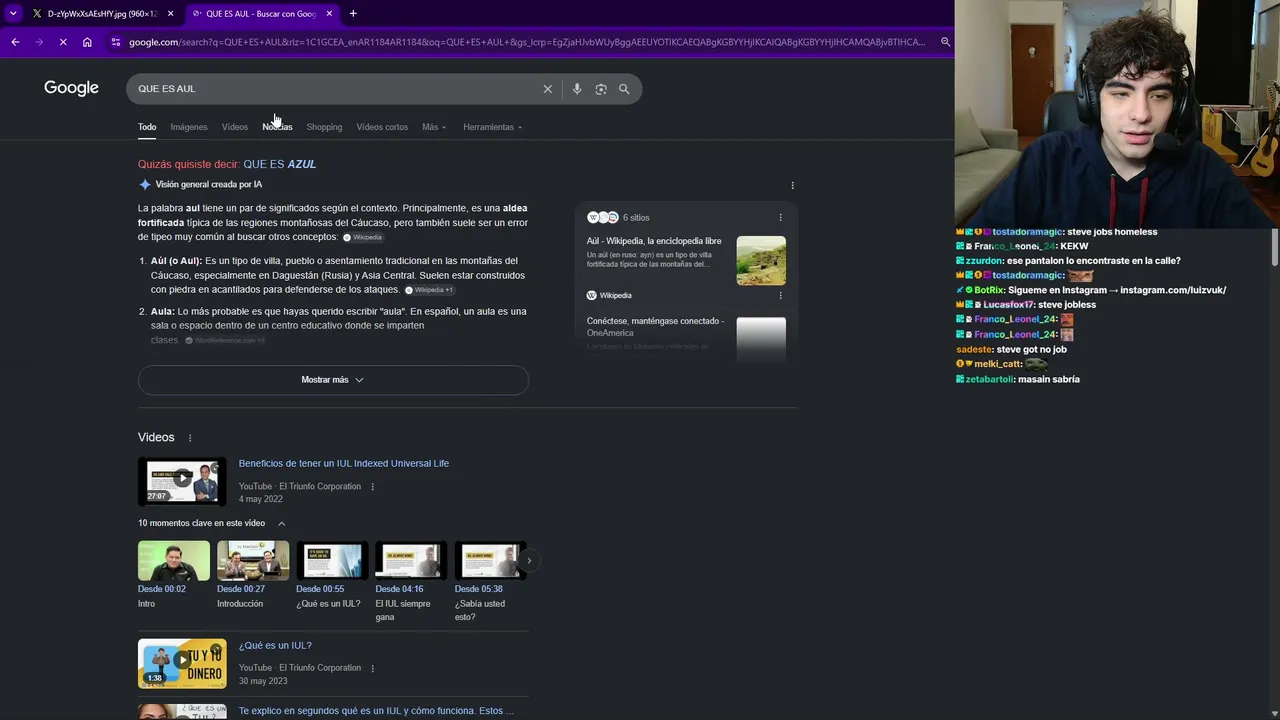Screen dimensions: 1280x720
Task: View site information in address bar
Action: (116, 42)
